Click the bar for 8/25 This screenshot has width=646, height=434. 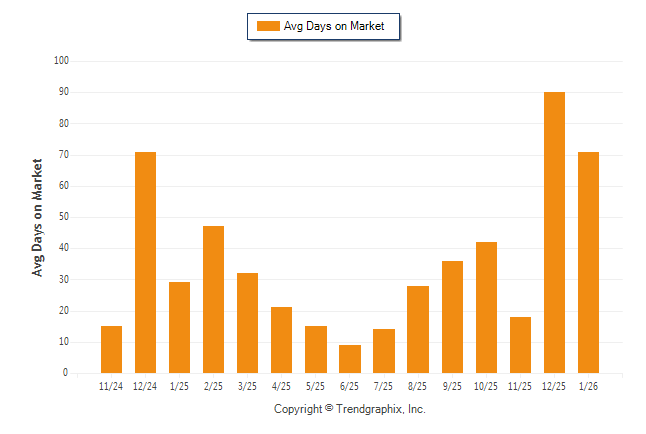[x=418, y=329]
